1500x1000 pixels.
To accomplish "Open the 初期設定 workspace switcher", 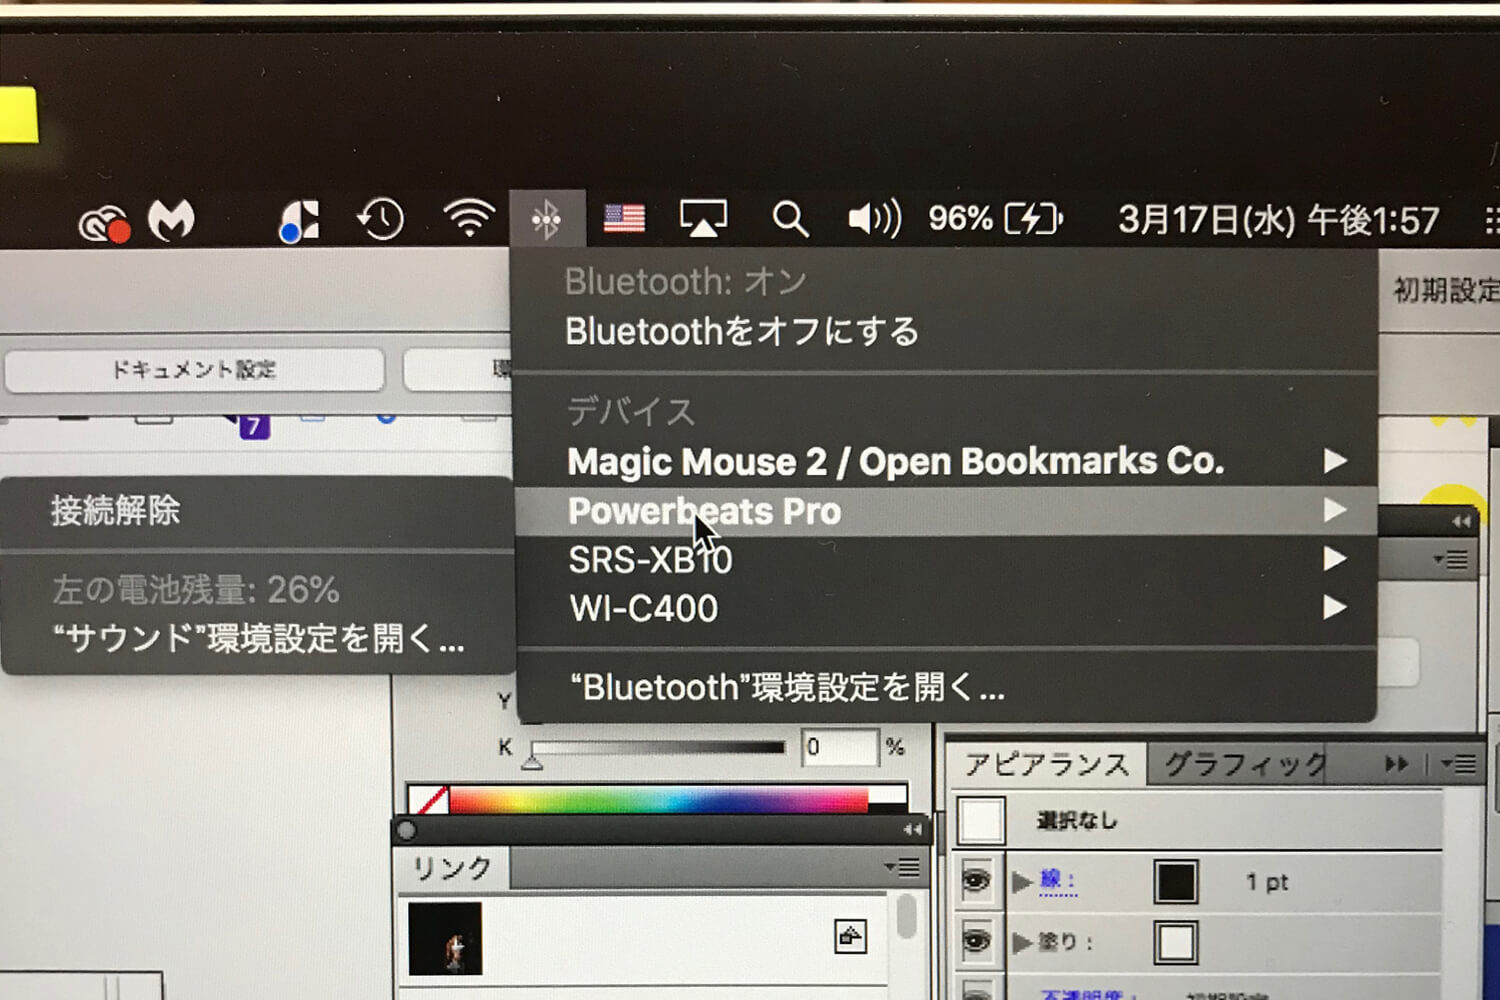I will [1446, 290].
